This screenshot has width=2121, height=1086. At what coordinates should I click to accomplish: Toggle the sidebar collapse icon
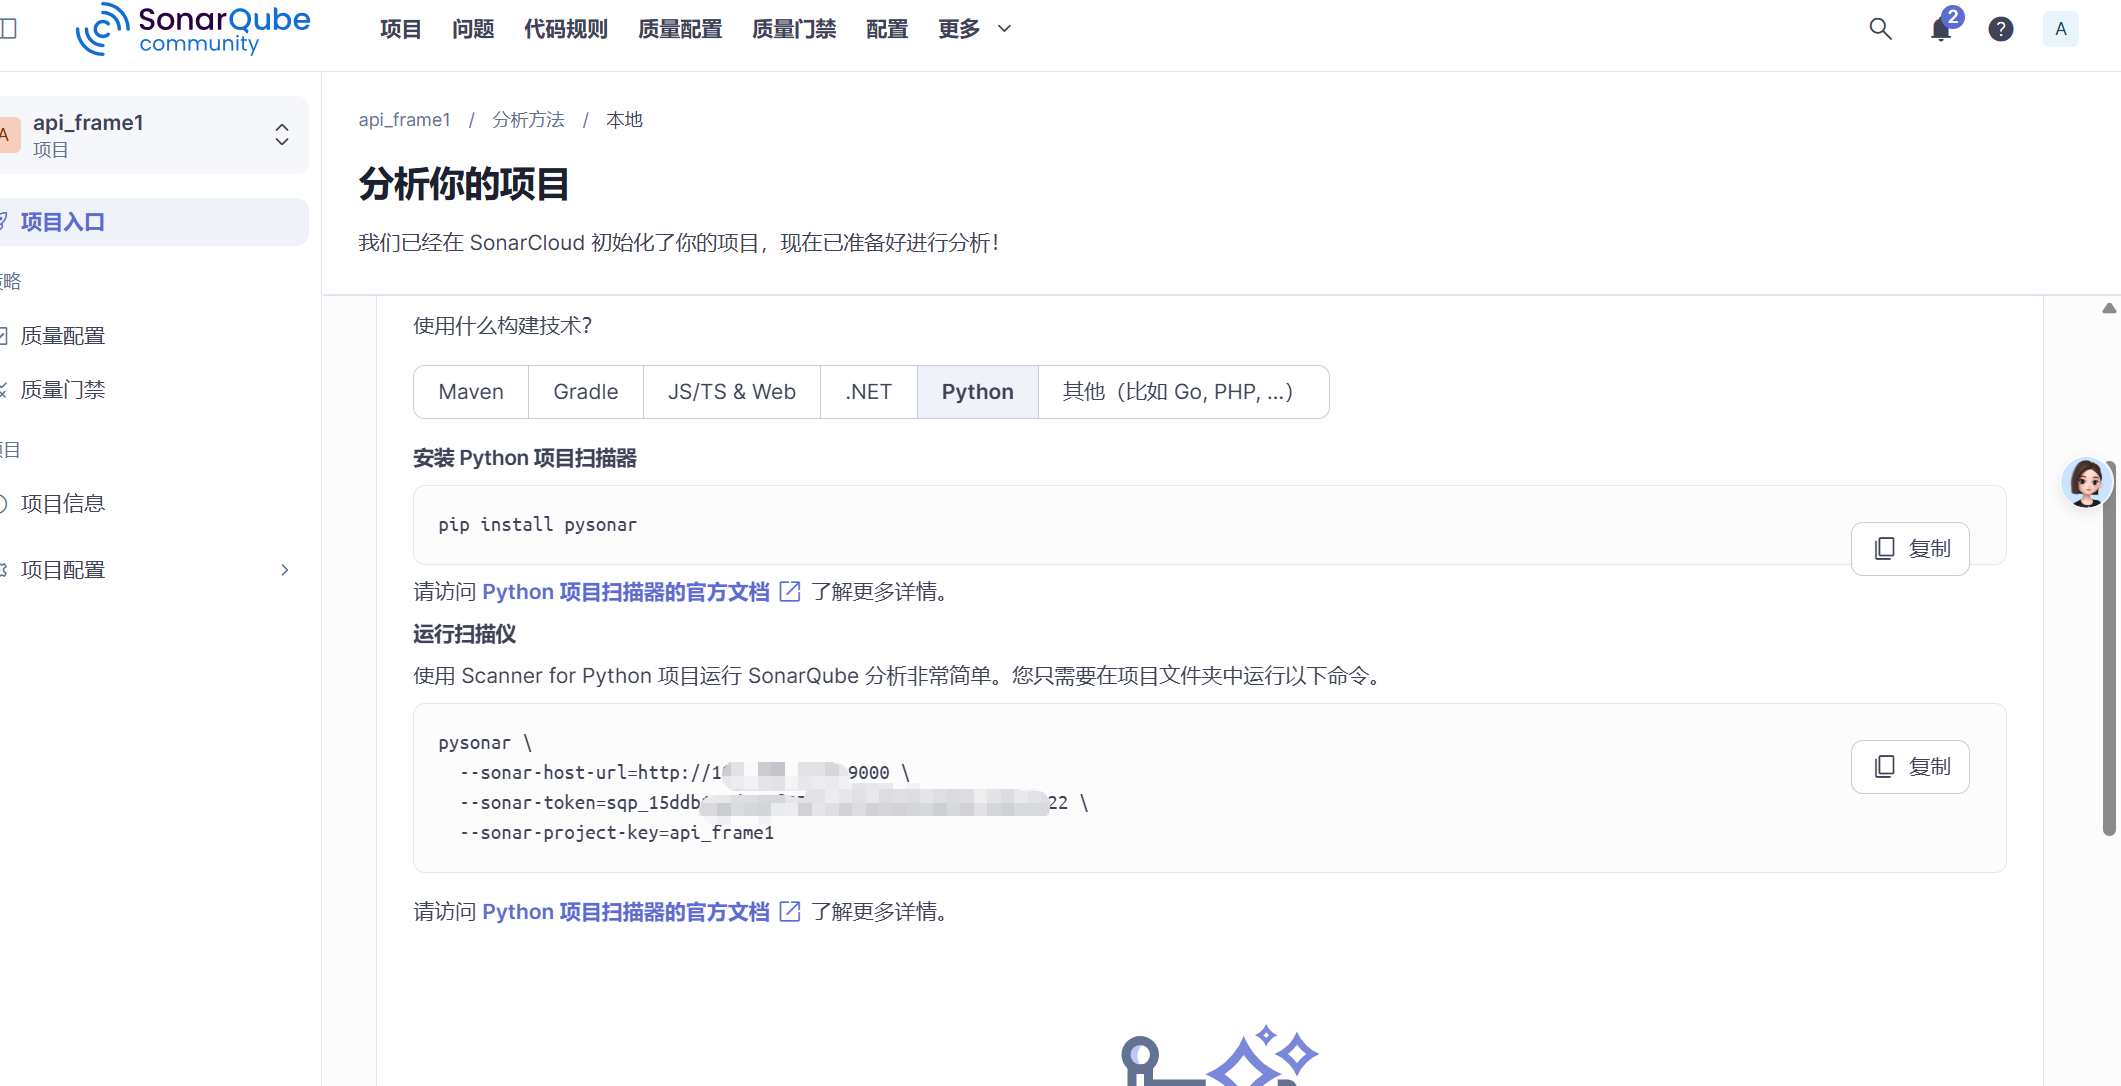click(9, 29)
